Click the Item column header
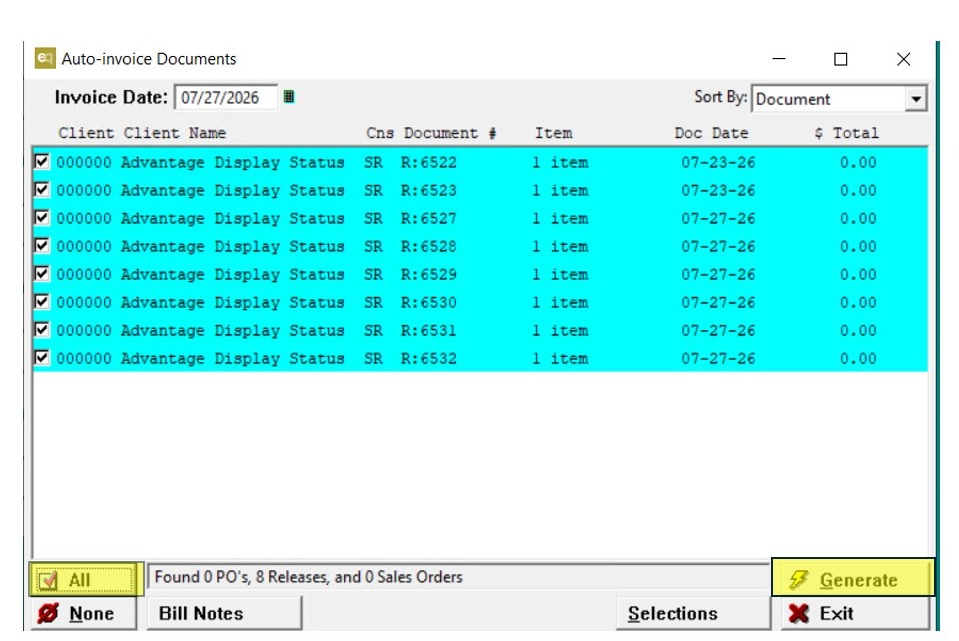This screenshot has width=959, height=641. click(x=554, y=133)
